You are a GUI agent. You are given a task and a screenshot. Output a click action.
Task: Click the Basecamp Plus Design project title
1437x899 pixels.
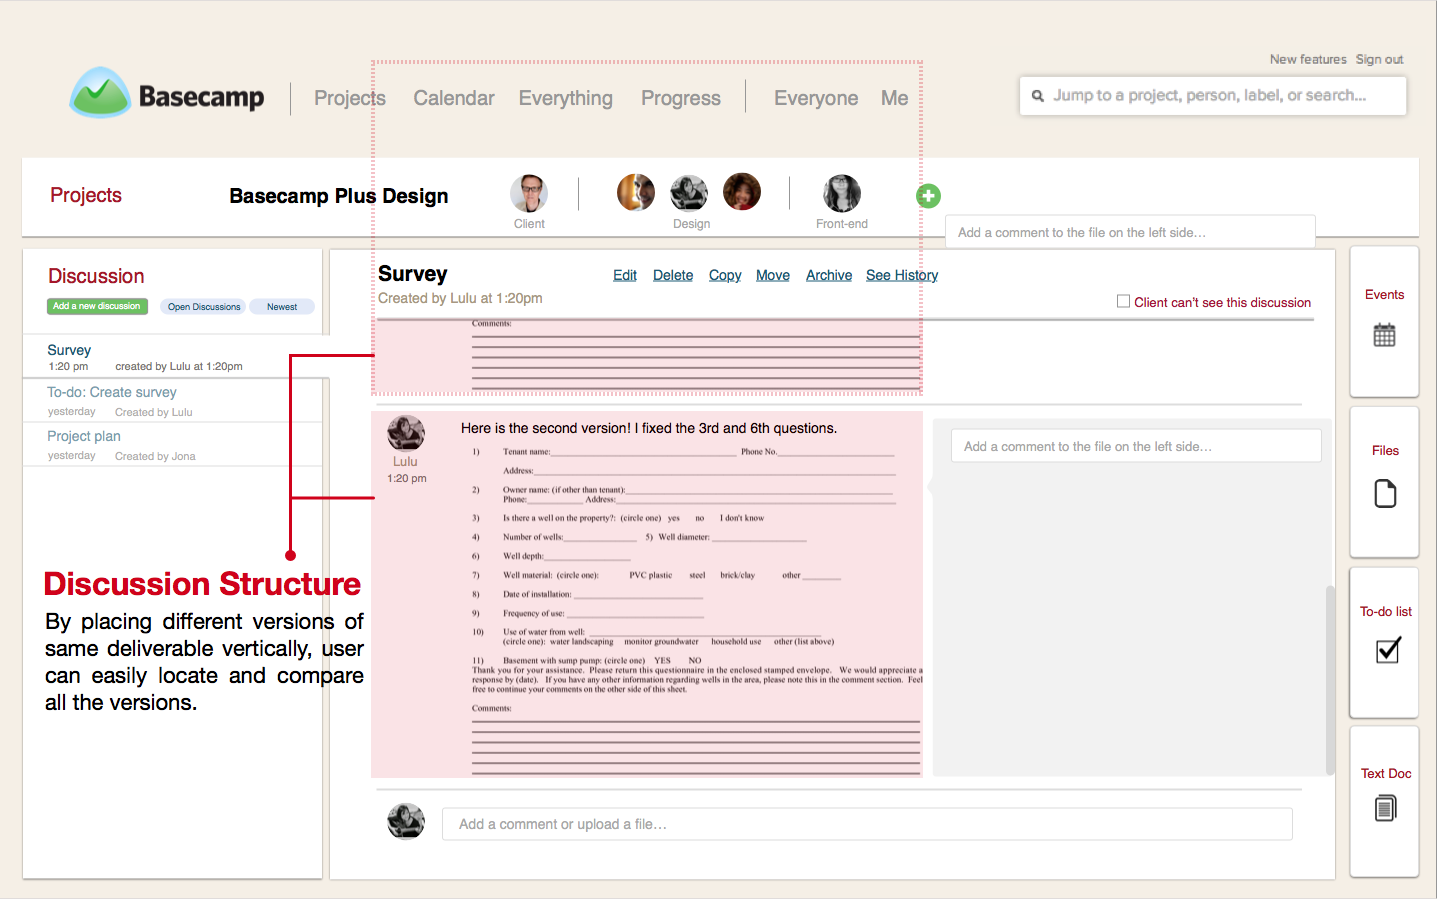pos(339,196)
